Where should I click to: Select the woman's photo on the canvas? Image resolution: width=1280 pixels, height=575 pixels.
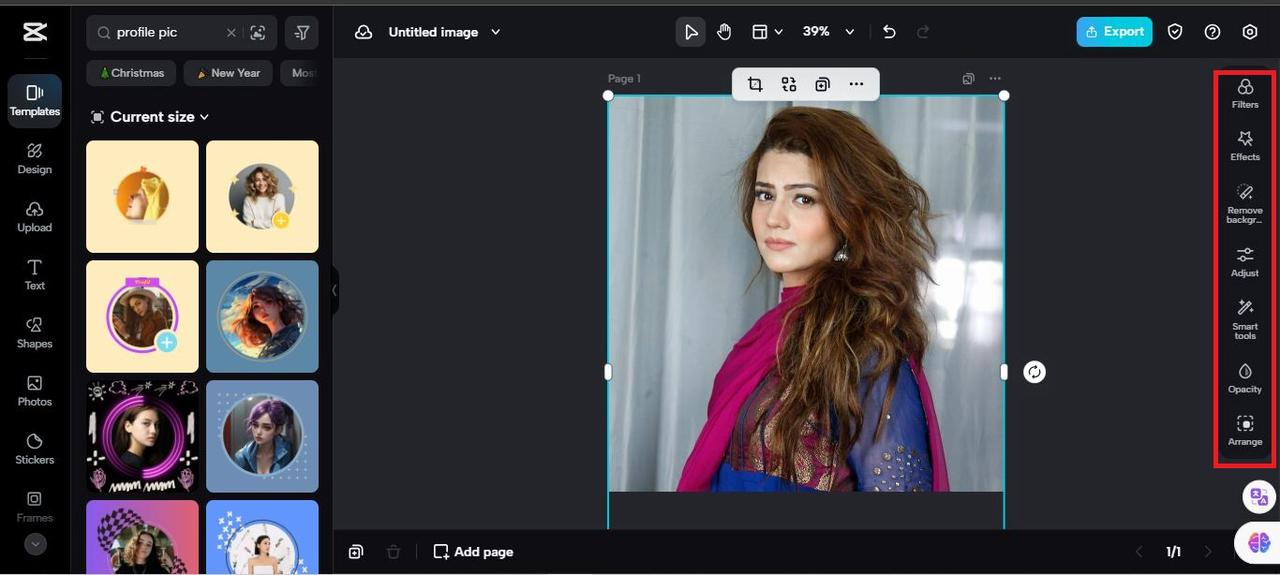coord(806,293)
